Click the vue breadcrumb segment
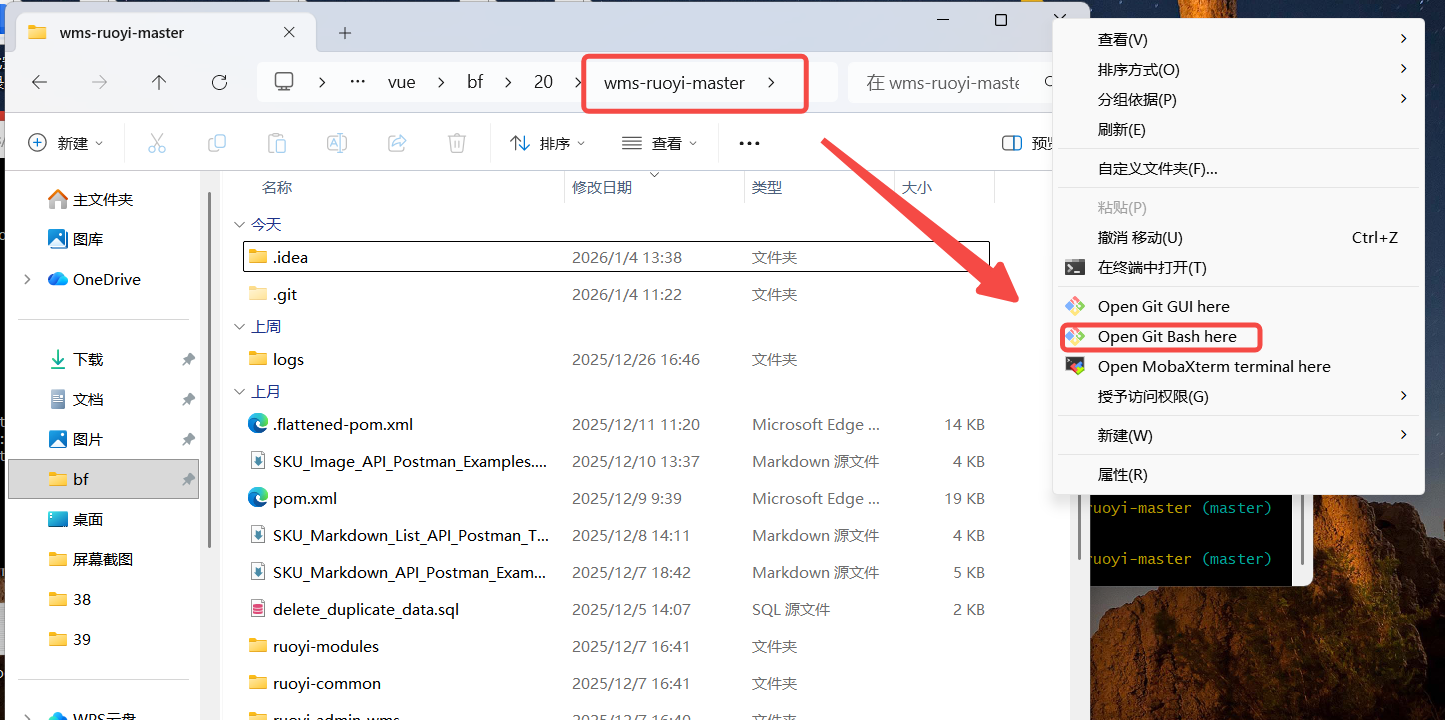 coord(402,82)
